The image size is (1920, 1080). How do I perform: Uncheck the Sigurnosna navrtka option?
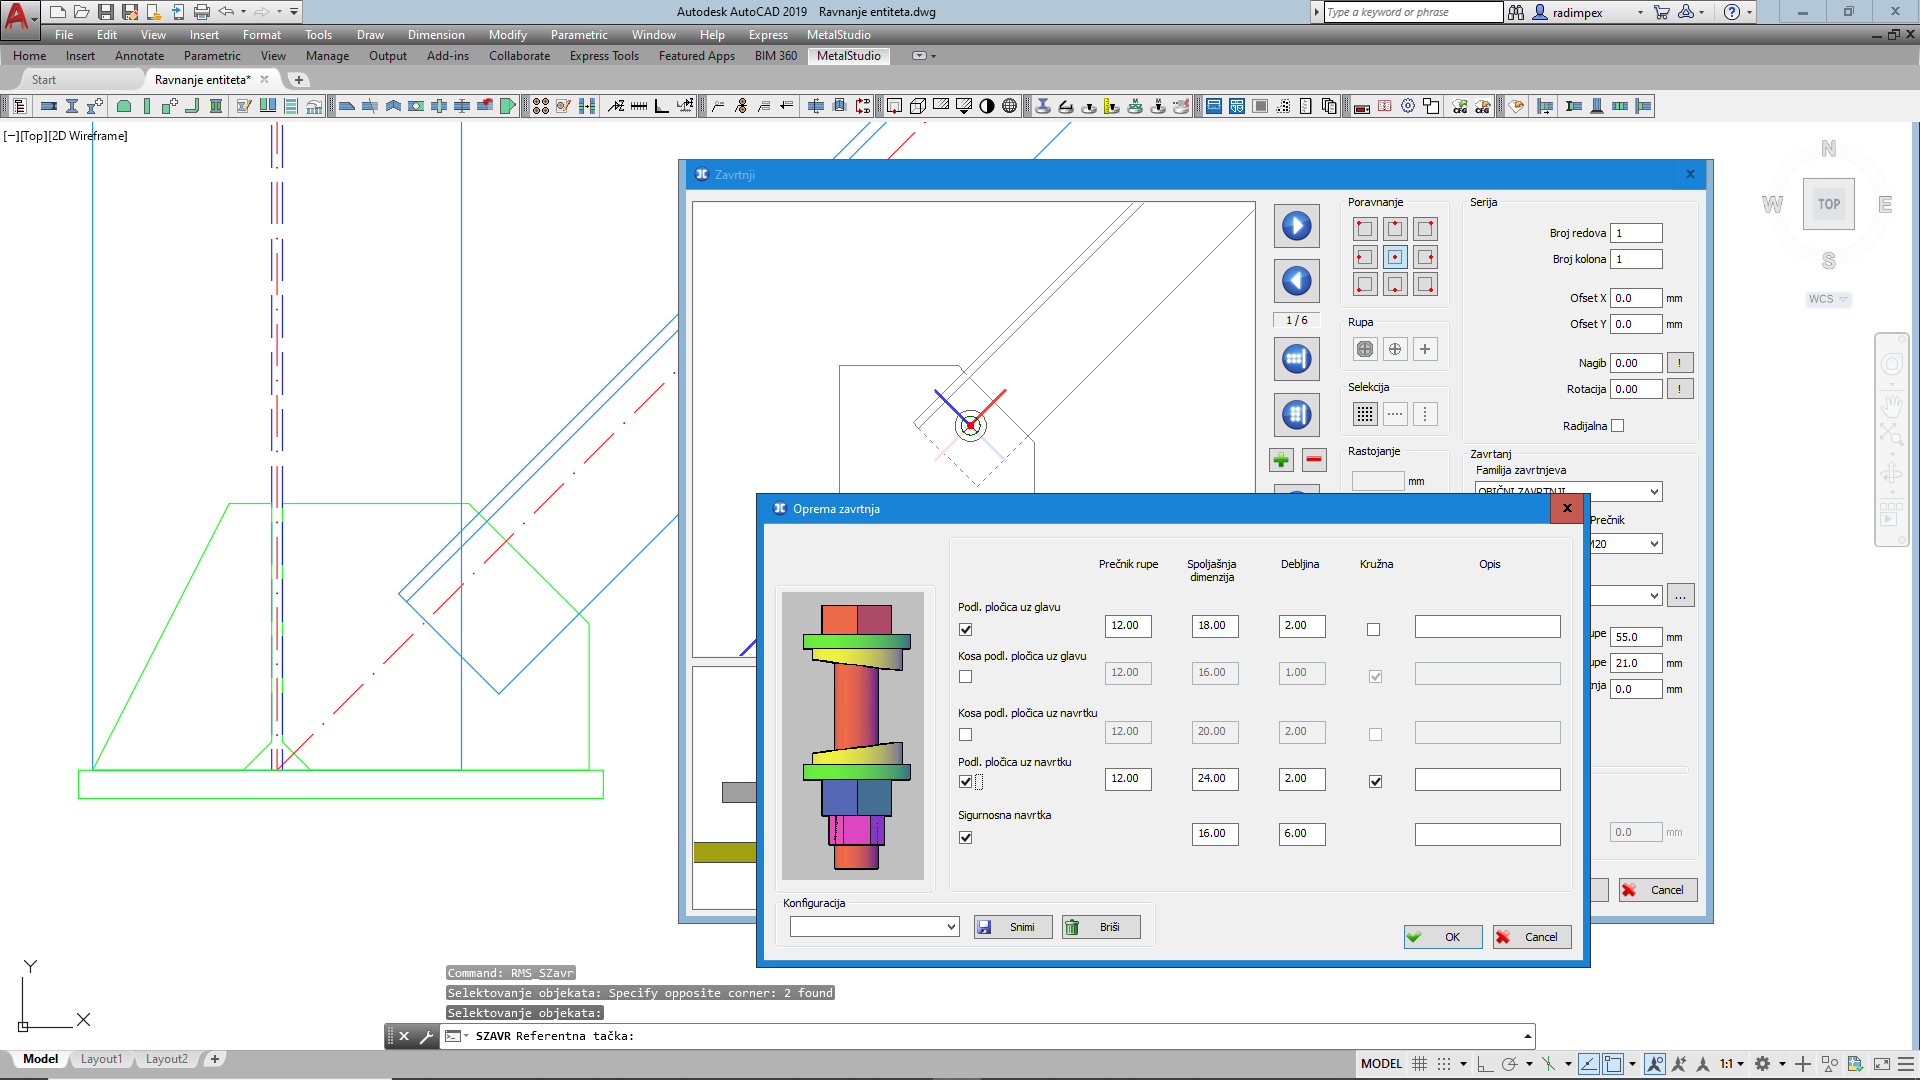pos(965,837)
